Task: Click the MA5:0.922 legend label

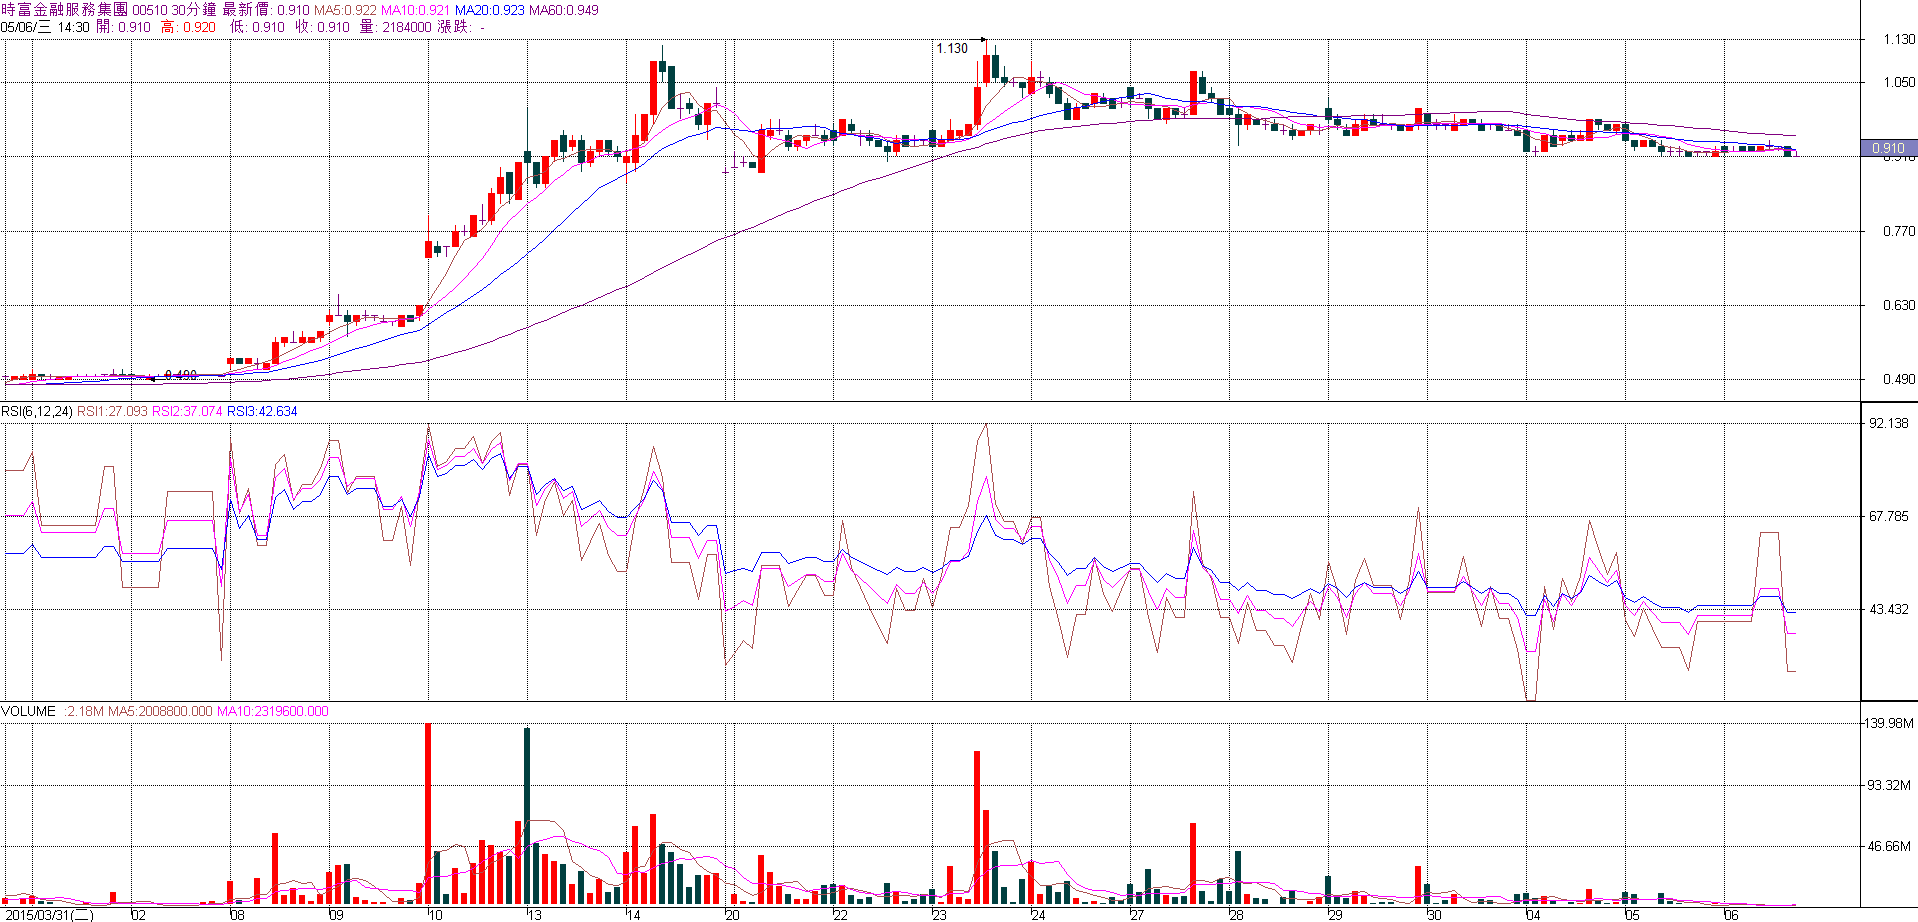Action: 345,10
